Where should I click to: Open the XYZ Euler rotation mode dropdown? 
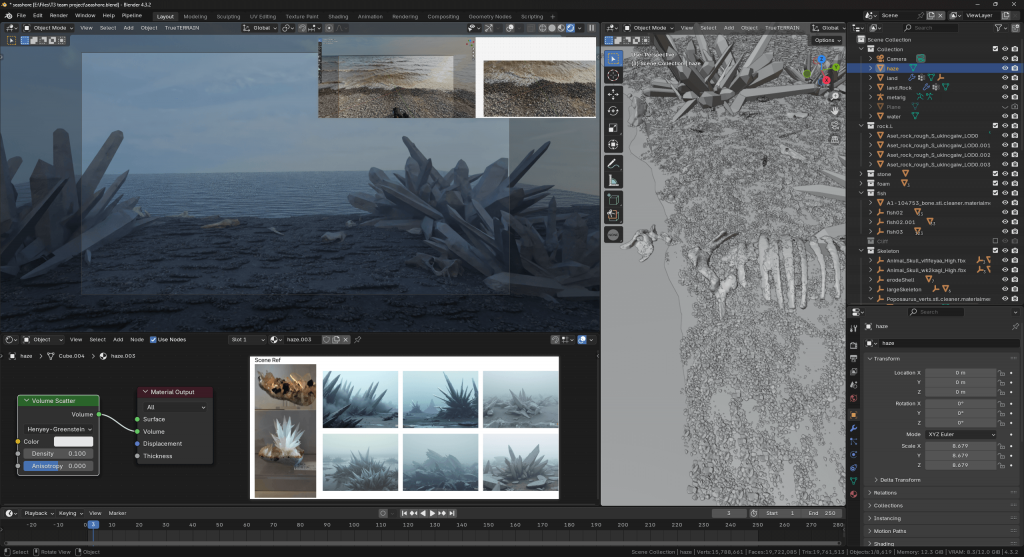click(959, 435)
